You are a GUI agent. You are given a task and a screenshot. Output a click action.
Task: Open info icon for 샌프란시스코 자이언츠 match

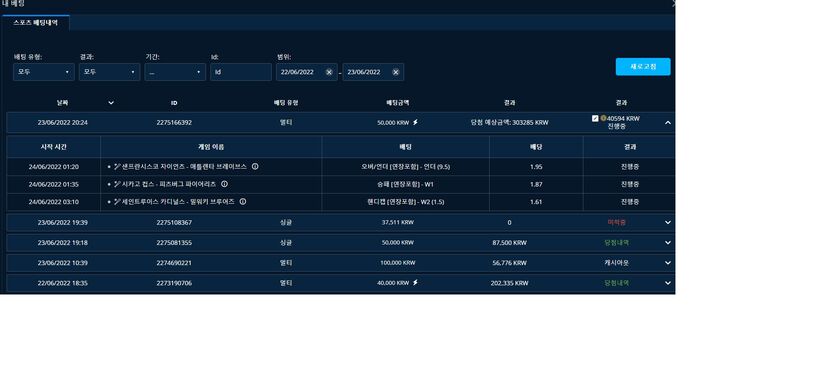255,167
